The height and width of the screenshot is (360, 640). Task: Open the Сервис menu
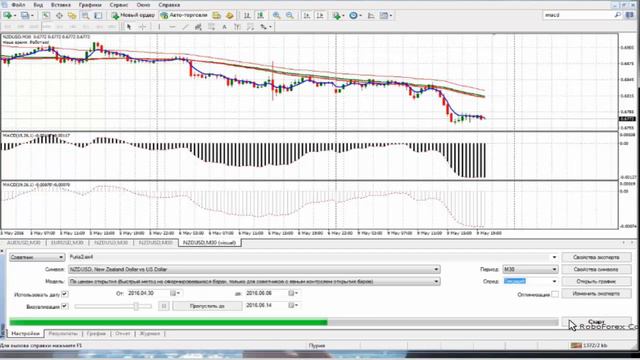(x=119, y=5)
